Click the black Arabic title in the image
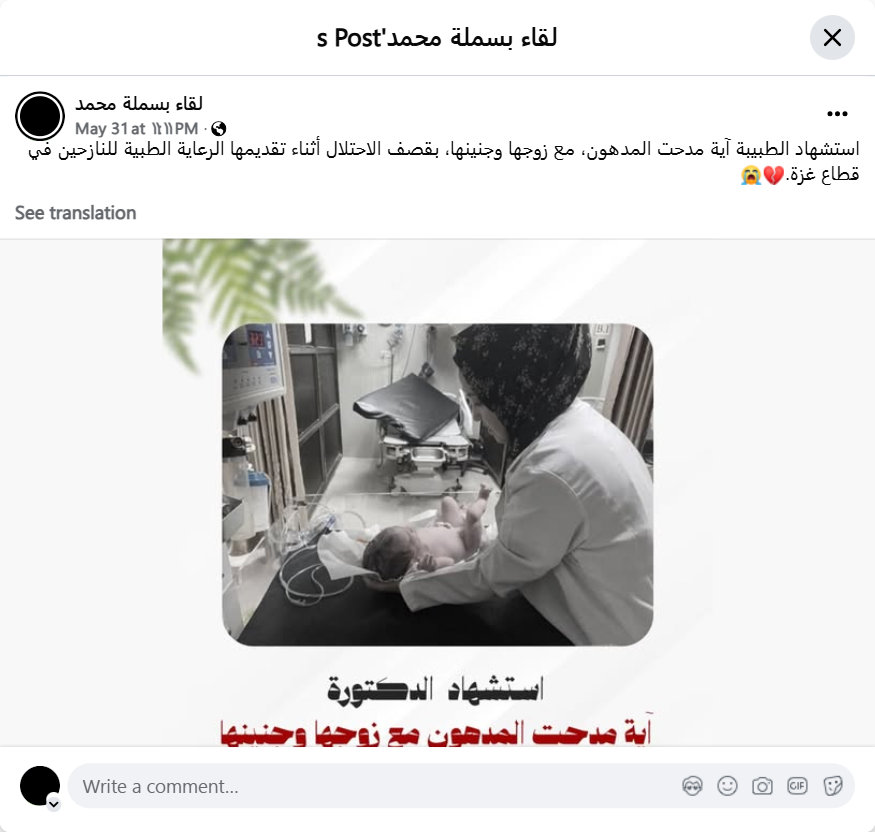Viewport: 875px width, 832px height. 435,690
